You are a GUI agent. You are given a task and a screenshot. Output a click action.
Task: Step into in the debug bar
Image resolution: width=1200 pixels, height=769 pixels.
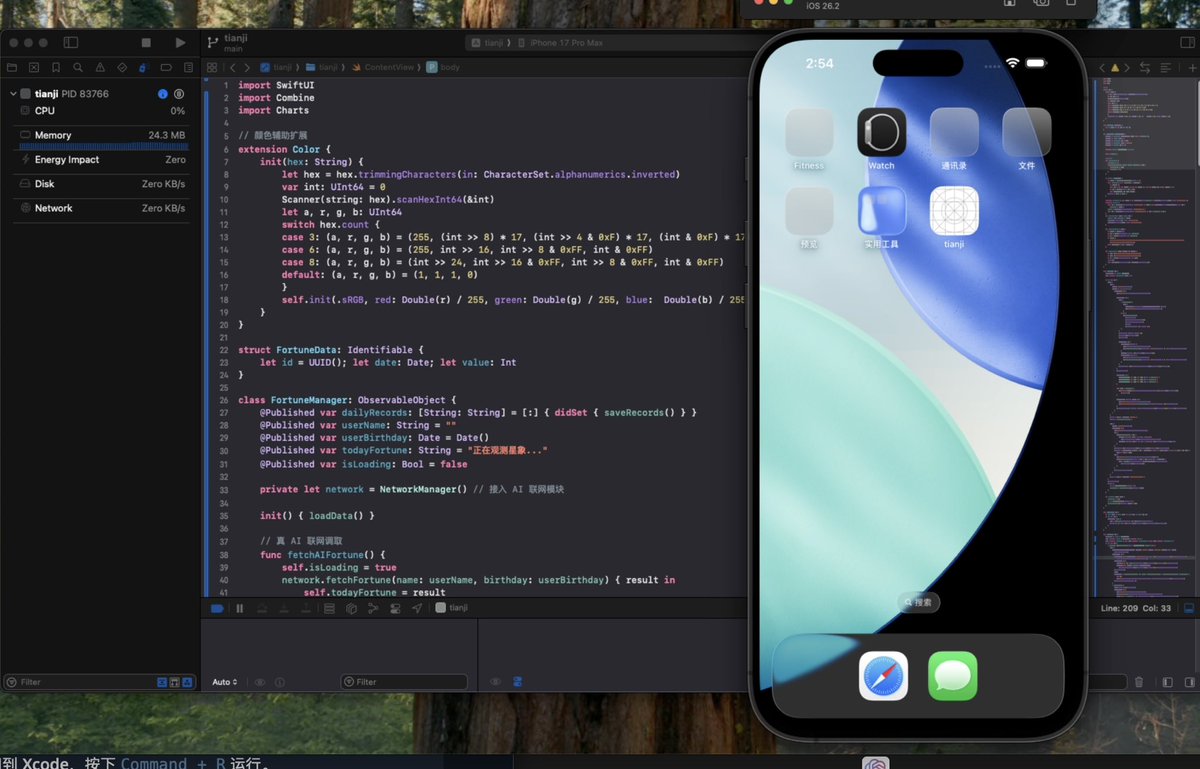pos(284,608)
